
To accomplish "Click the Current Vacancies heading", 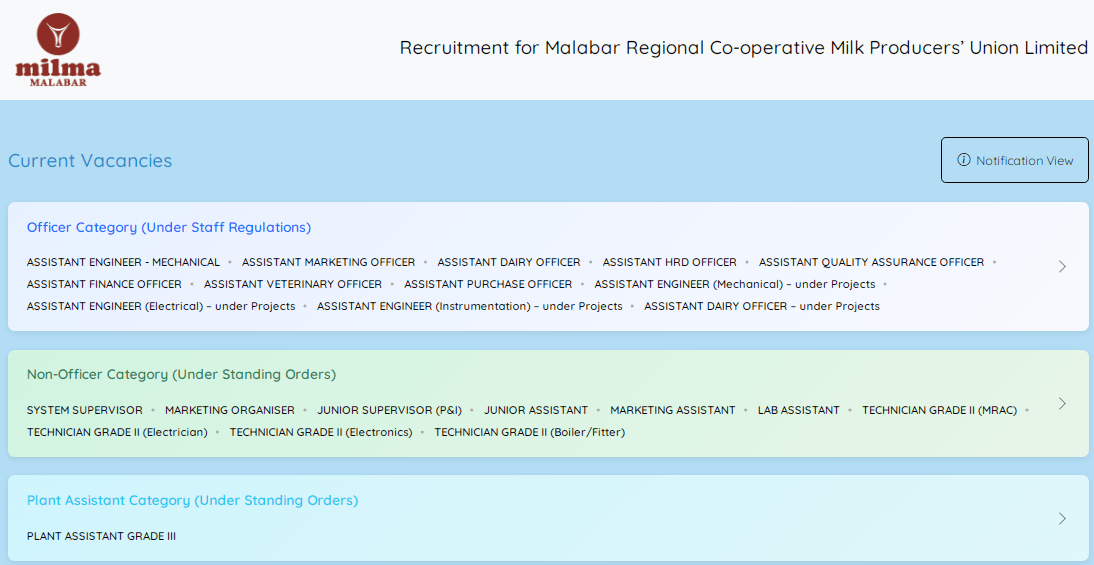I will (x=90, y=160).
